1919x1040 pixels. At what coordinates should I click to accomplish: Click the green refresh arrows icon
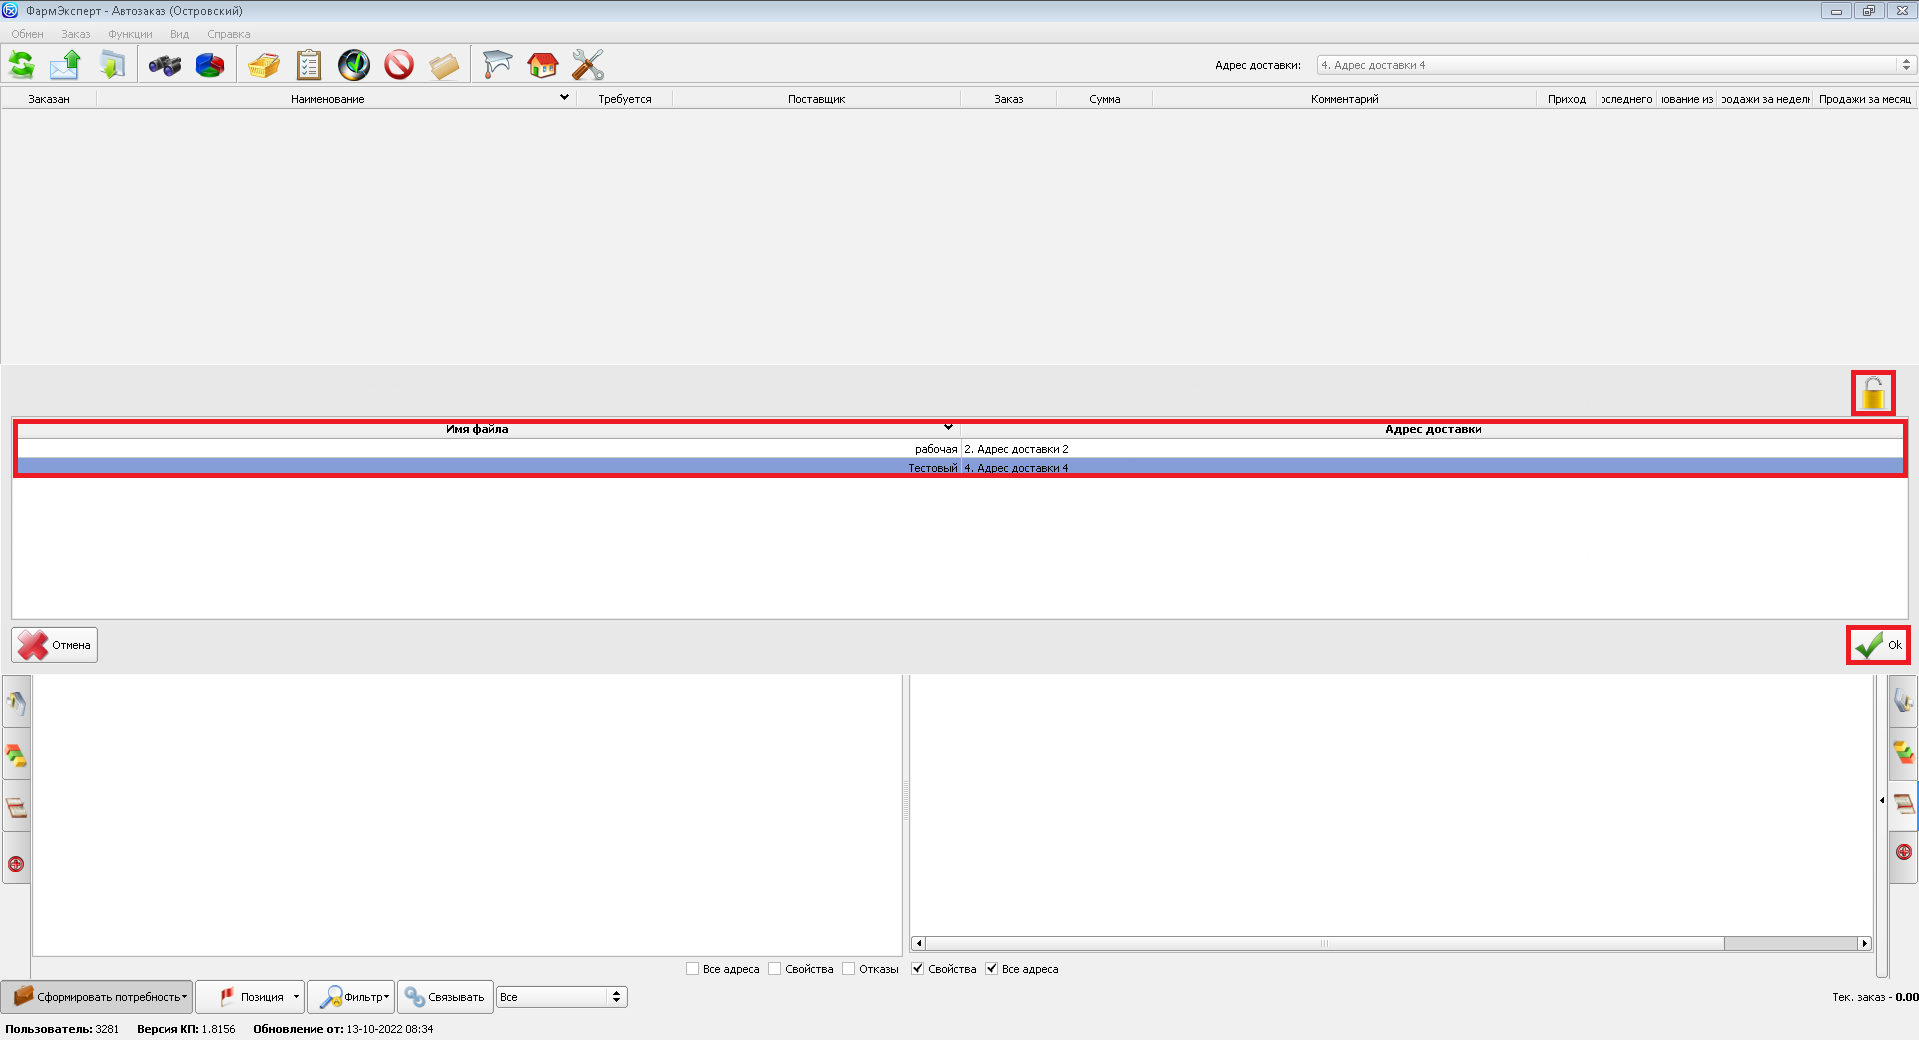(21, 65)
